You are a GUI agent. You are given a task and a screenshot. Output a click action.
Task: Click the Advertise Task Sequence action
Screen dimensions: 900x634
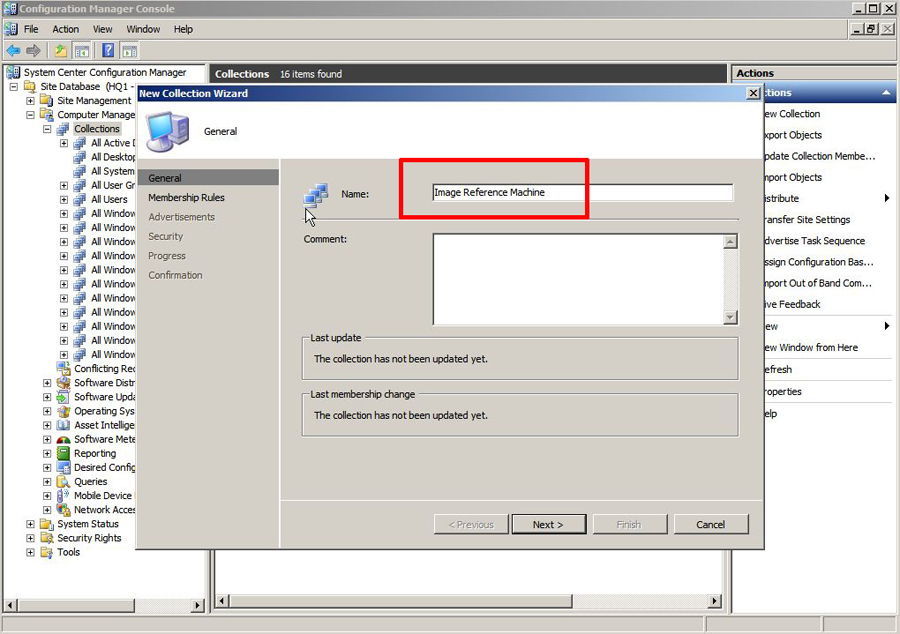point(814,241)
